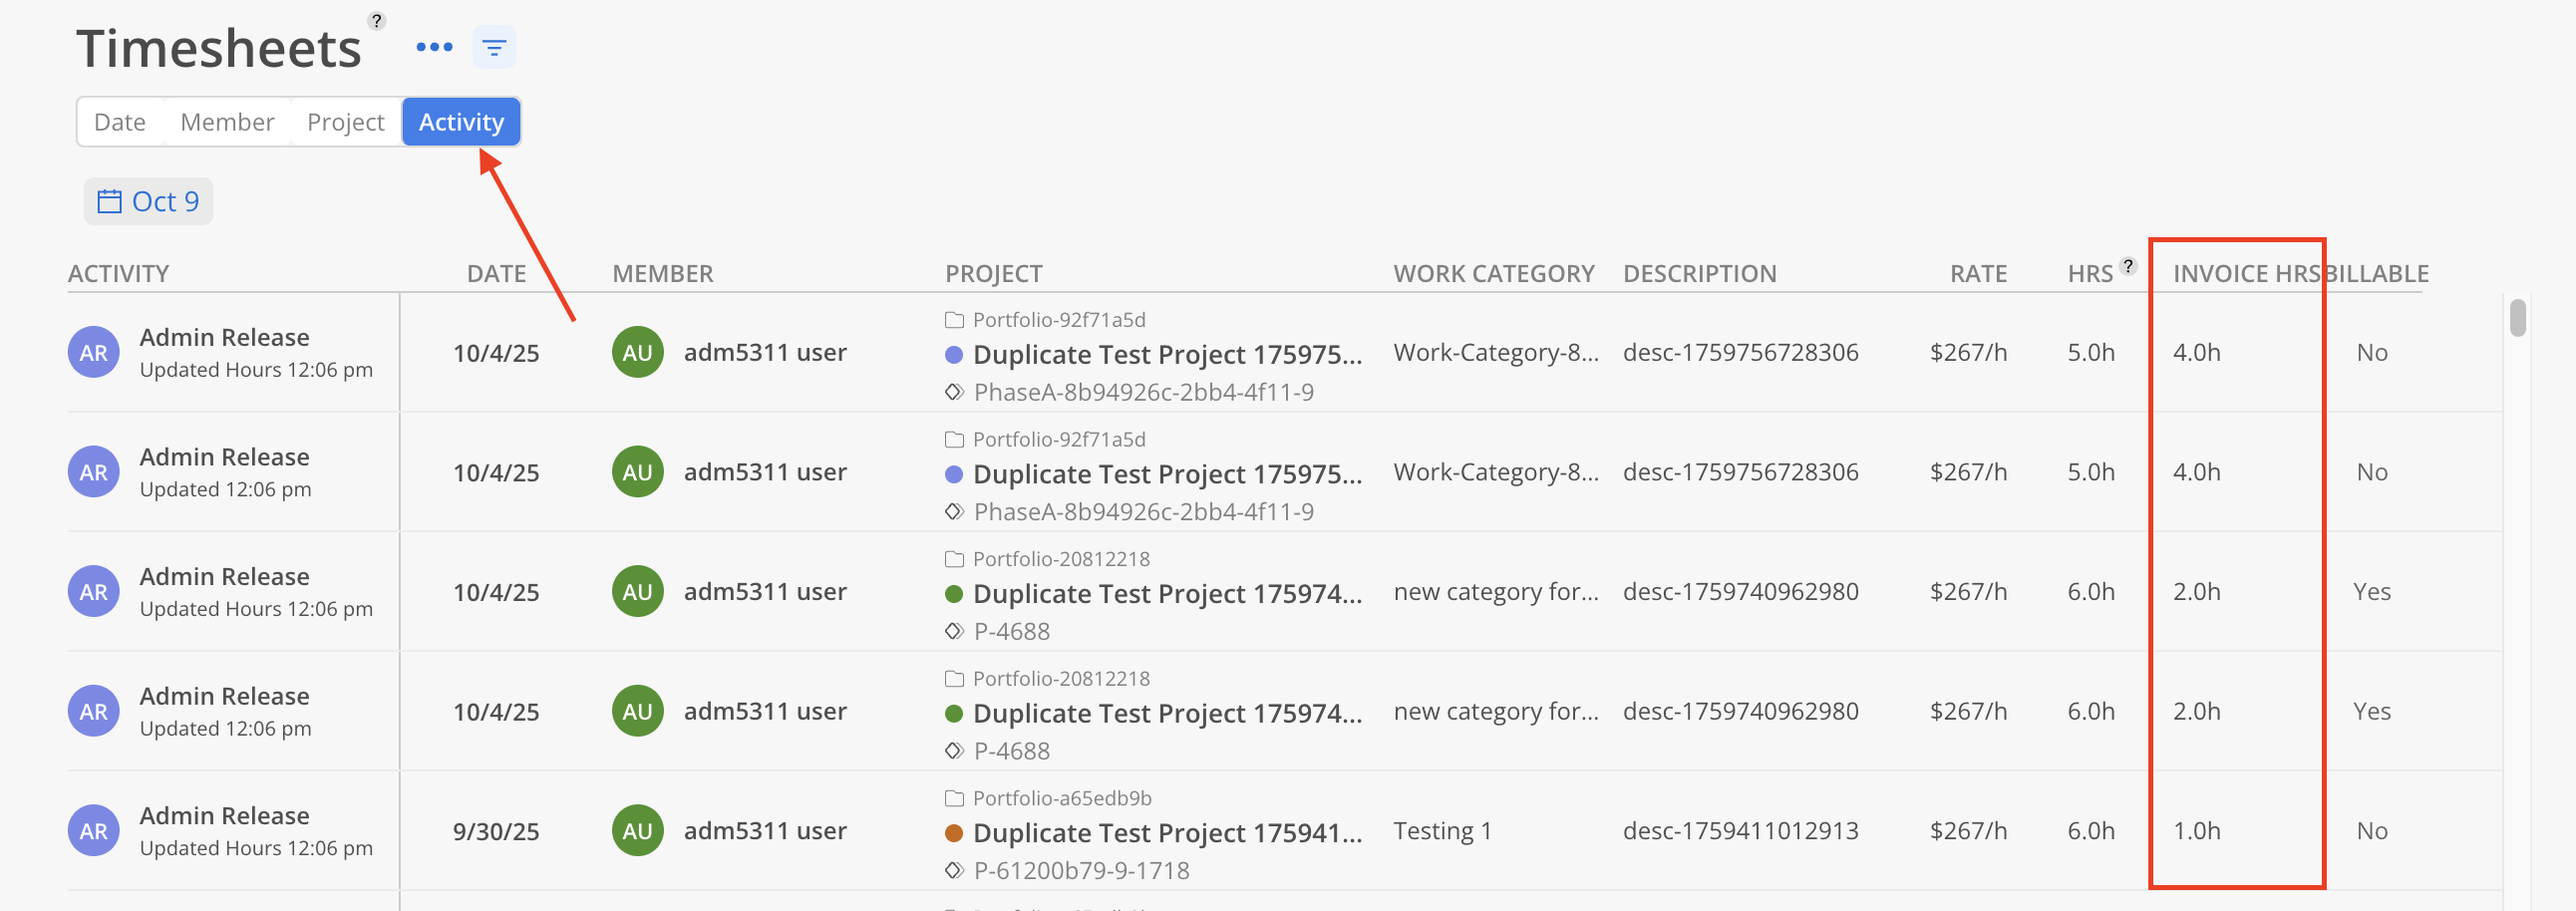
Task: Click AR avatar in Portfolio-92f71a5d 'Updated Hours' row
Action: [94, 352]
